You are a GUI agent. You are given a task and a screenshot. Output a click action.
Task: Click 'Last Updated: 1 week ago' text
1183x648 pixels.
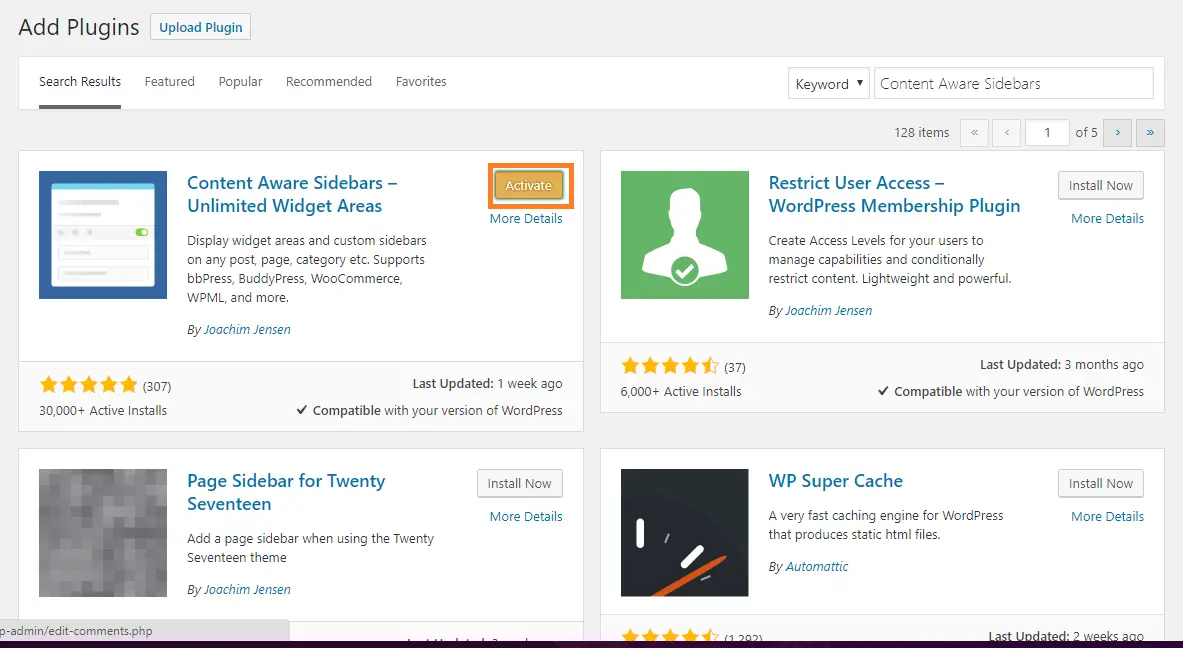(487, 384)
